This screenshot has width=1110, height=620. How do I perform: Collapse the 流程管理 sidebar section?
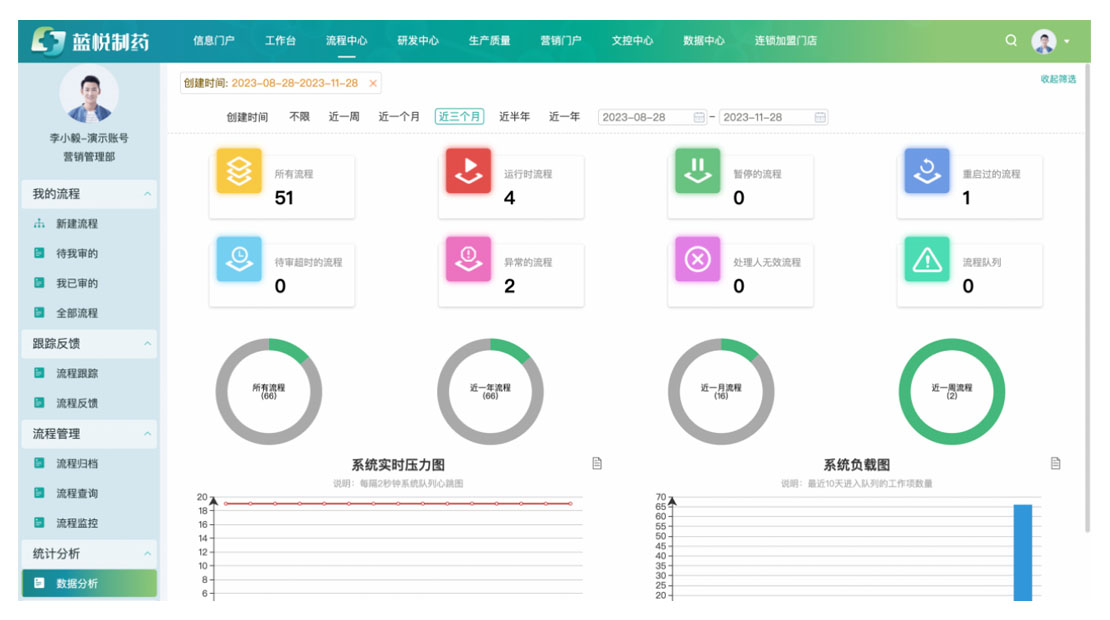pos(148,434)
